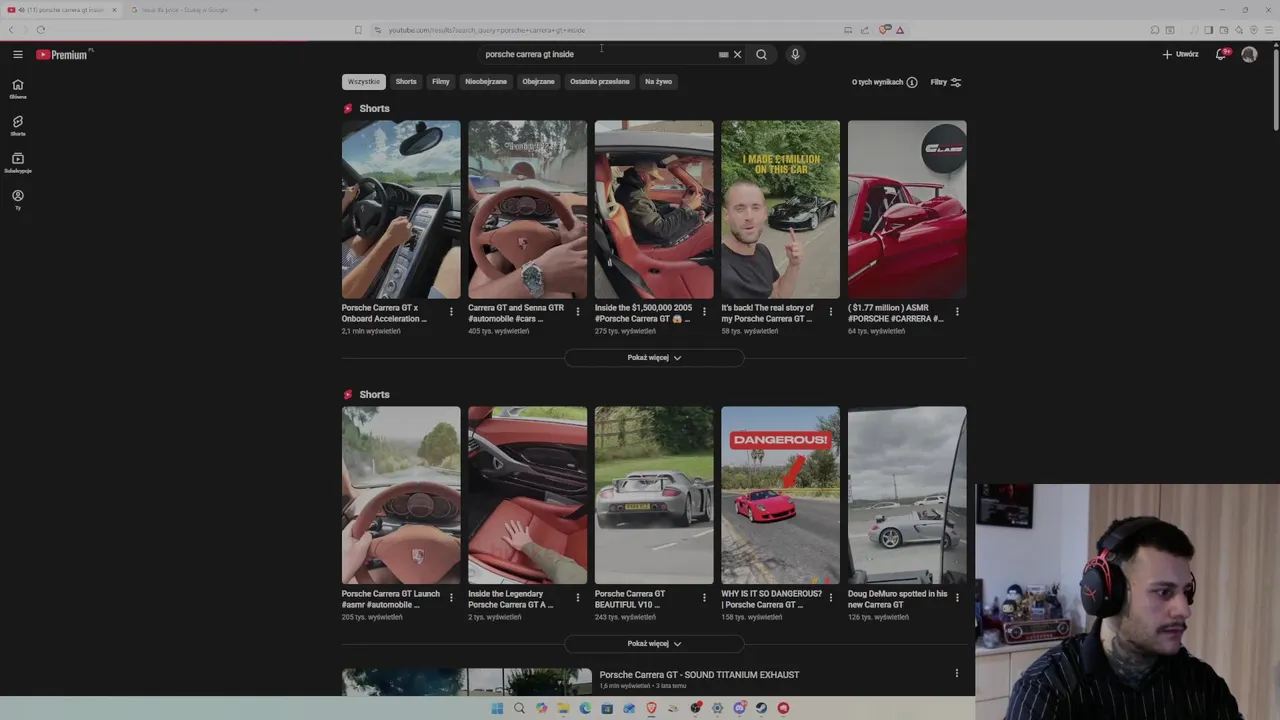This screenshot has height=720, width=1280.
Task: Open options menu for Inside the $1,500,000 short
Action: pyautogui.click(x=704, y=312)
